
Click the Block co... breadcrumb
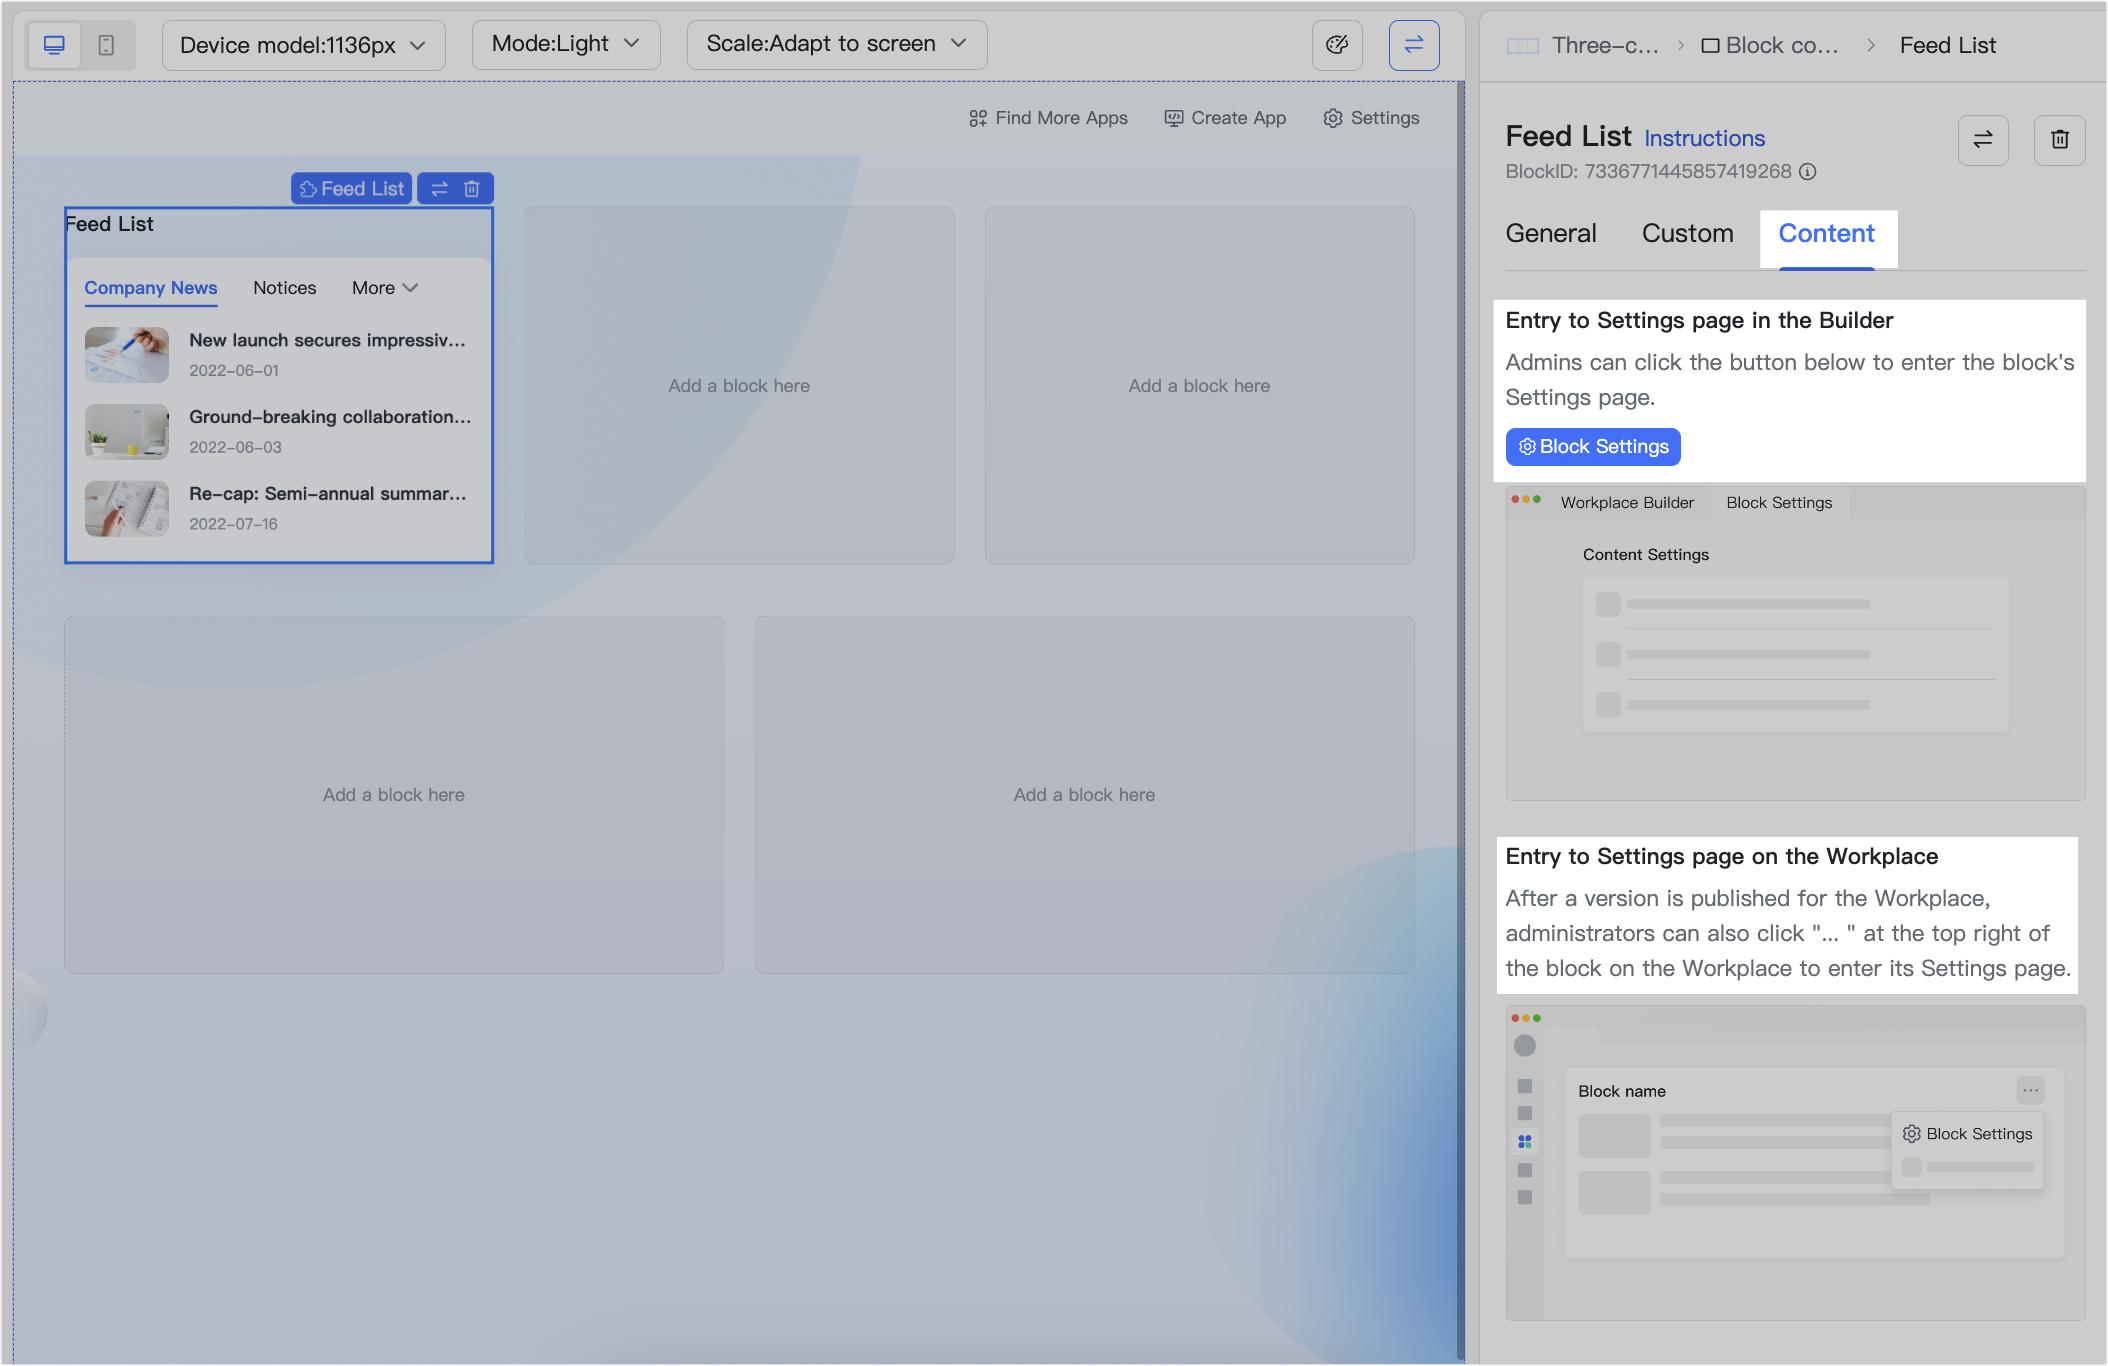tap(1770, 45)
